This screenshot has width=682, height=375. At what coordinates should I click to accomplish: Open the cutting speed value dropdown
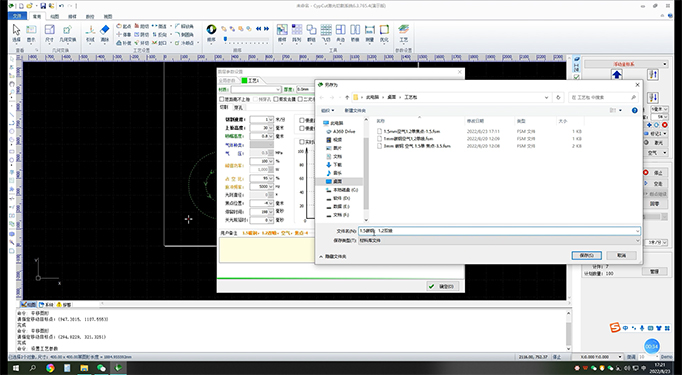pyautogui.click(x=271, y=119)
